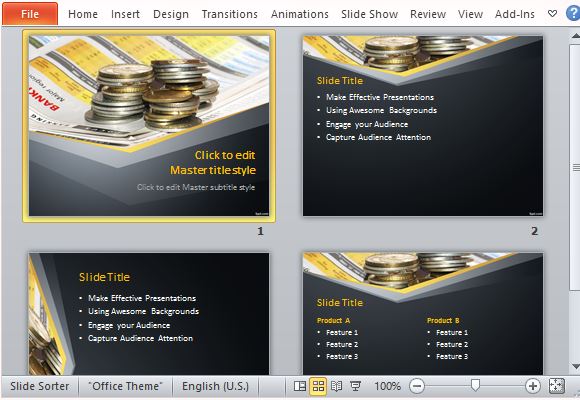The width and height of the screenshot is (580, 400).
Task: Select slide 2 thumbnail with bullets
Action: click(423, 126)
